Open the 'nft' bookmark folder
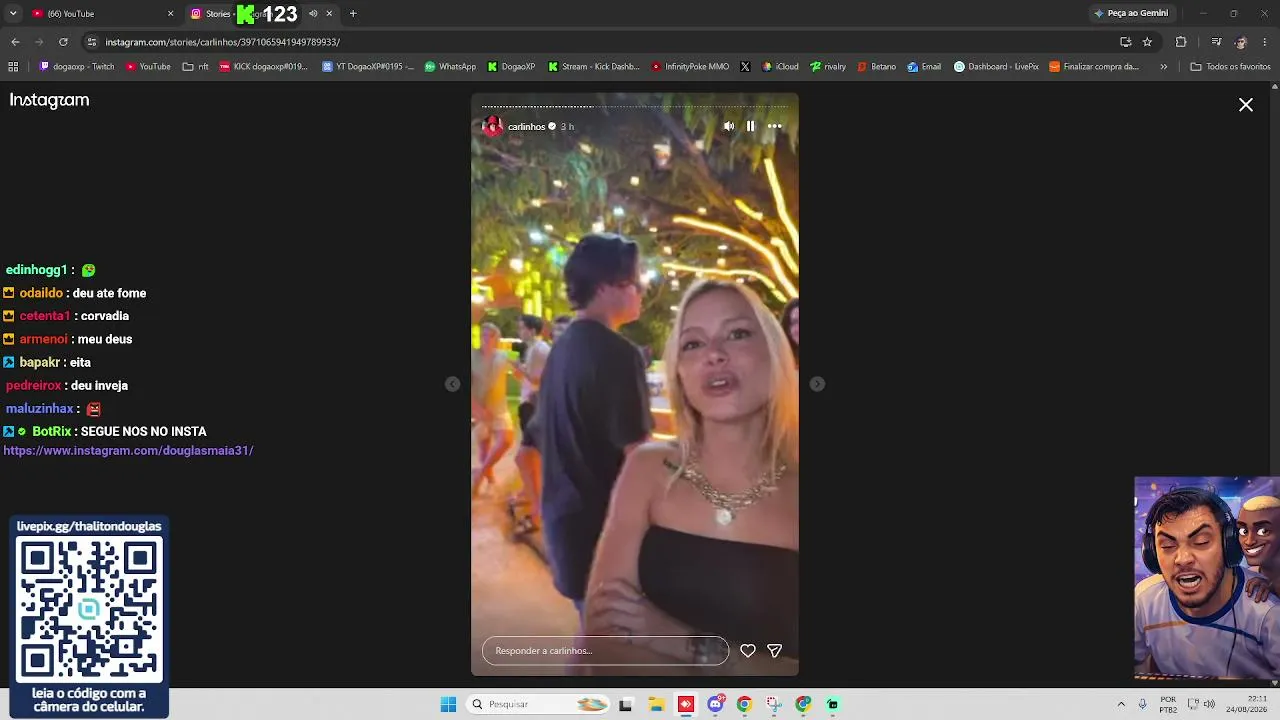 tap(196, 67)
